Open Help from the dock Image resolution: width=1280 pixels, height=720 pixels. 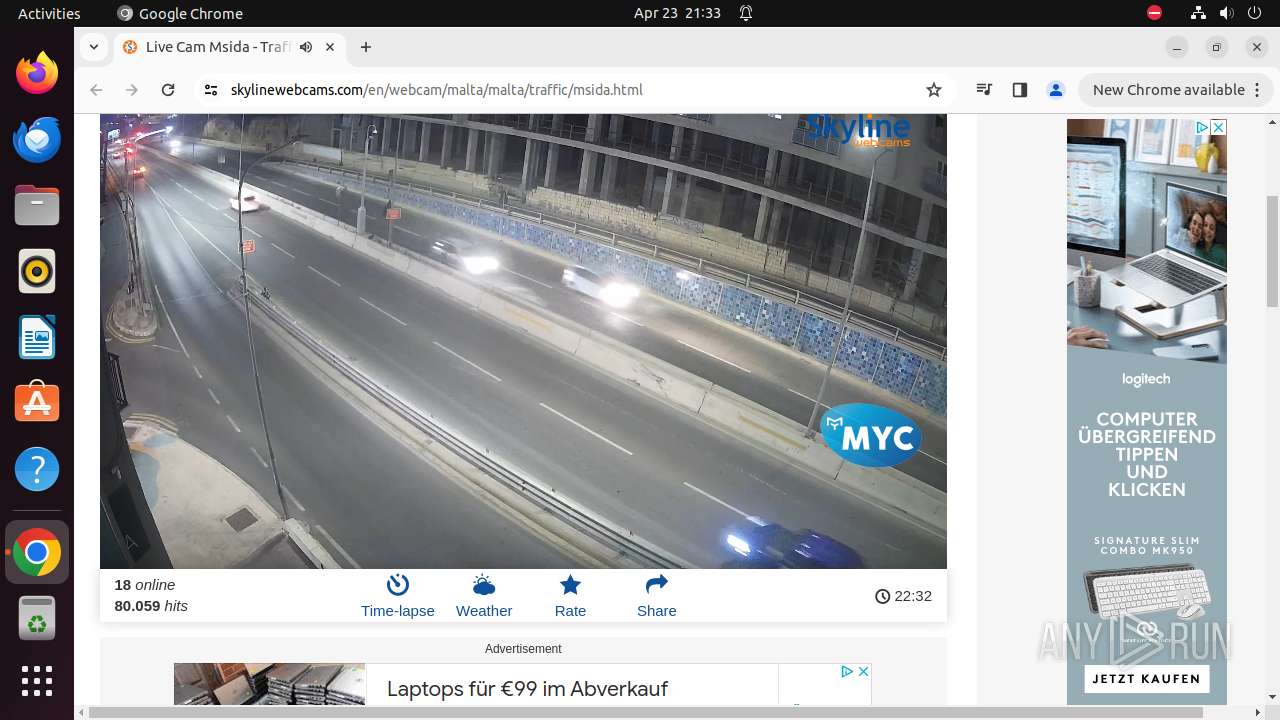tap(37, 469)
